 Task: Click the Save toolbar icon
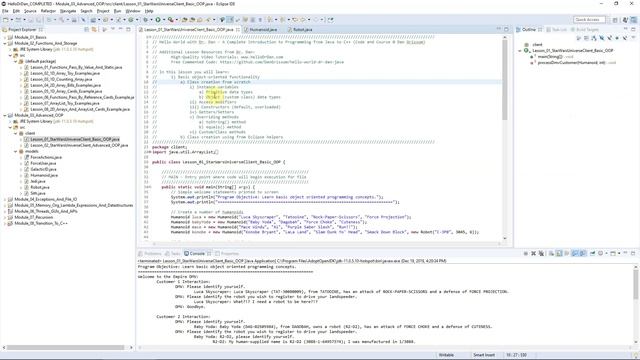click(x=30, y=20)
